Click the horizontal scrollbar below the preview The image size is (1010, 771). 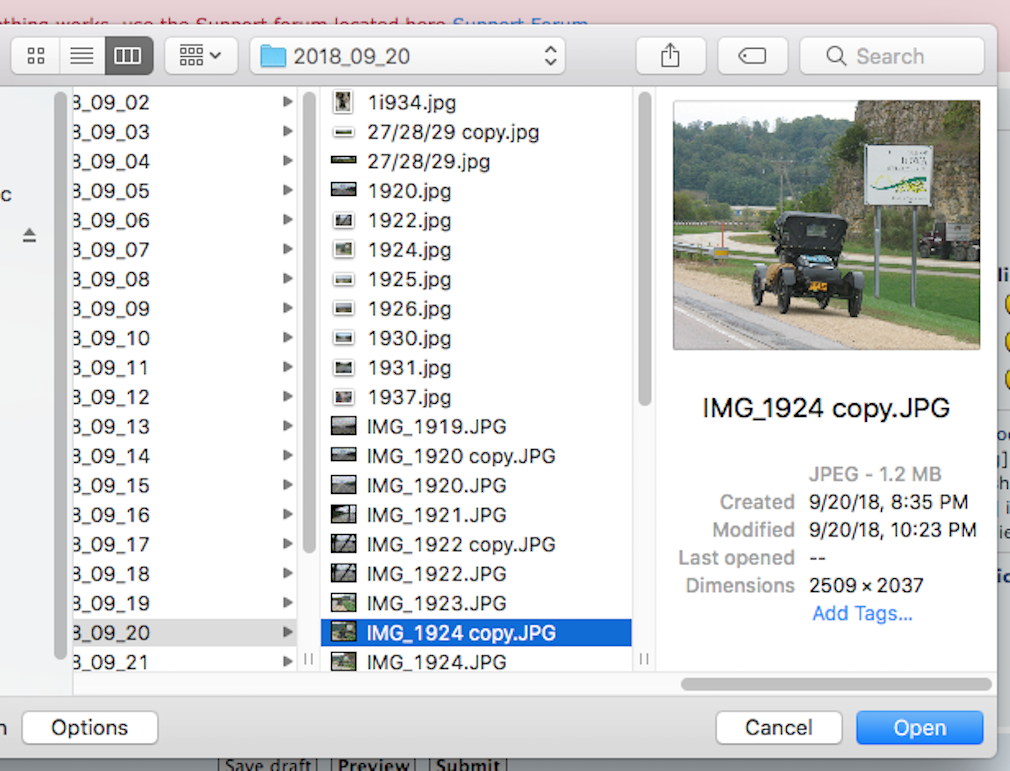[836, 685]
